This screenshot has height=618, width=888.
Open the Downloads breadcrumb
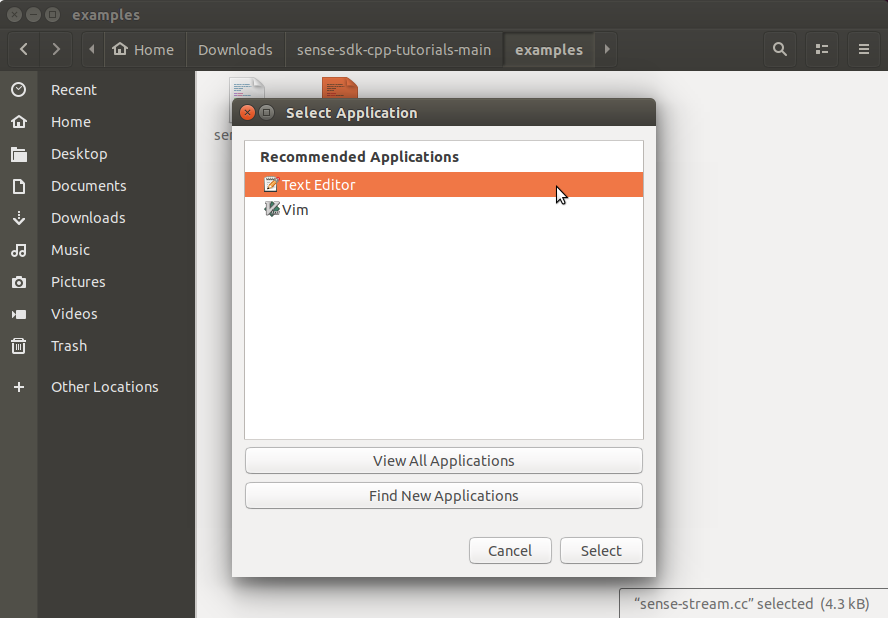click(x=235, y=49)
